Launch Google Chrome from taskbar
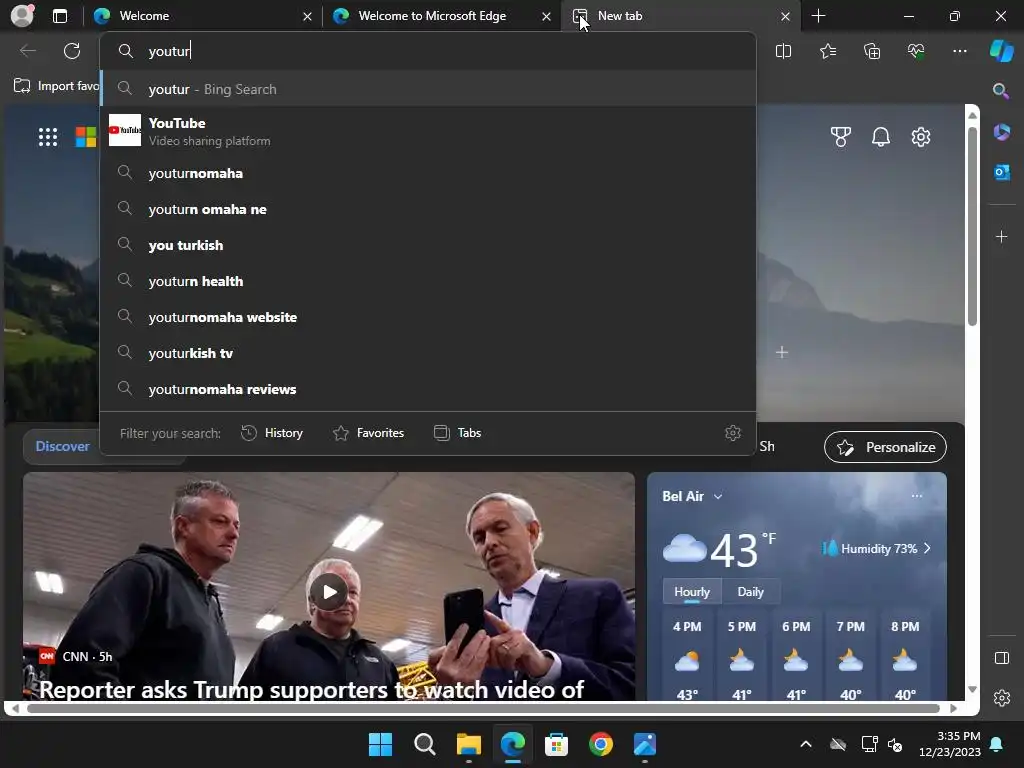Viewport: 1024px width, 768px height. [x=601, y=744]
